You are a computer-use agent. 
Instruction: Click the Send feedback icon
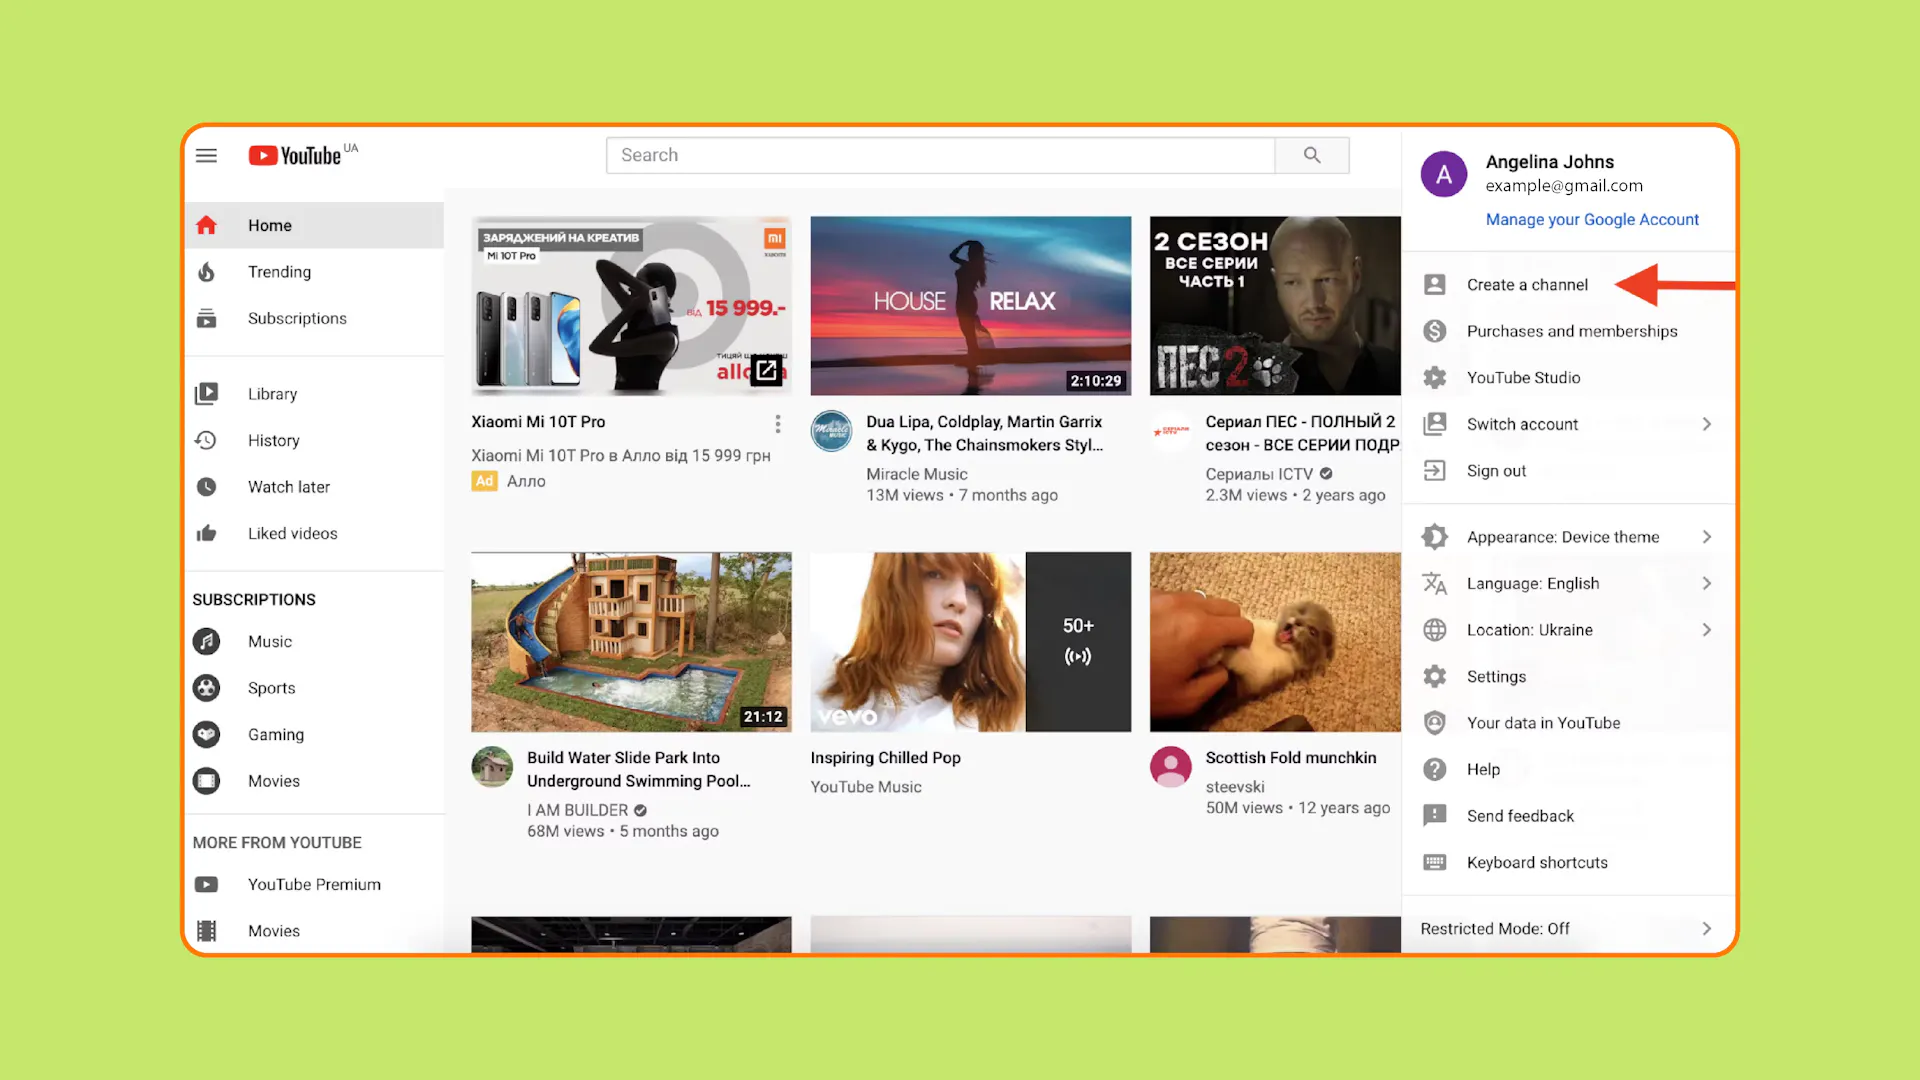tap(1434, 815)
